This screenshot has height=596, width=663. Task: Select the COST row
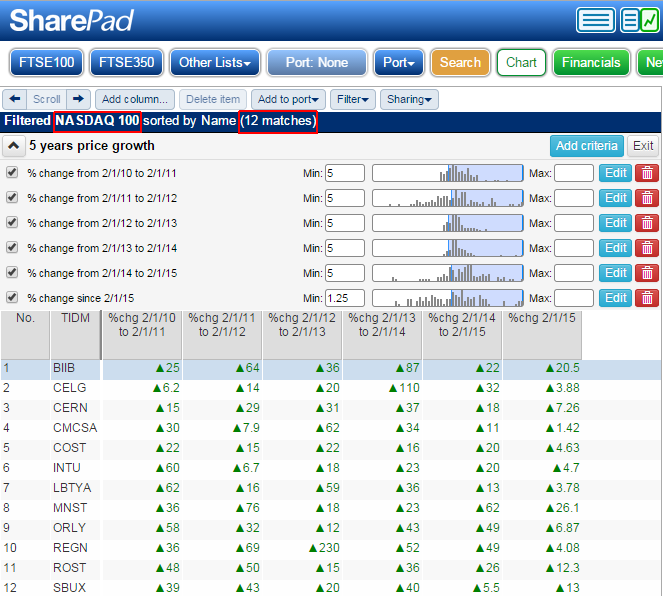(x=332, y=448)
